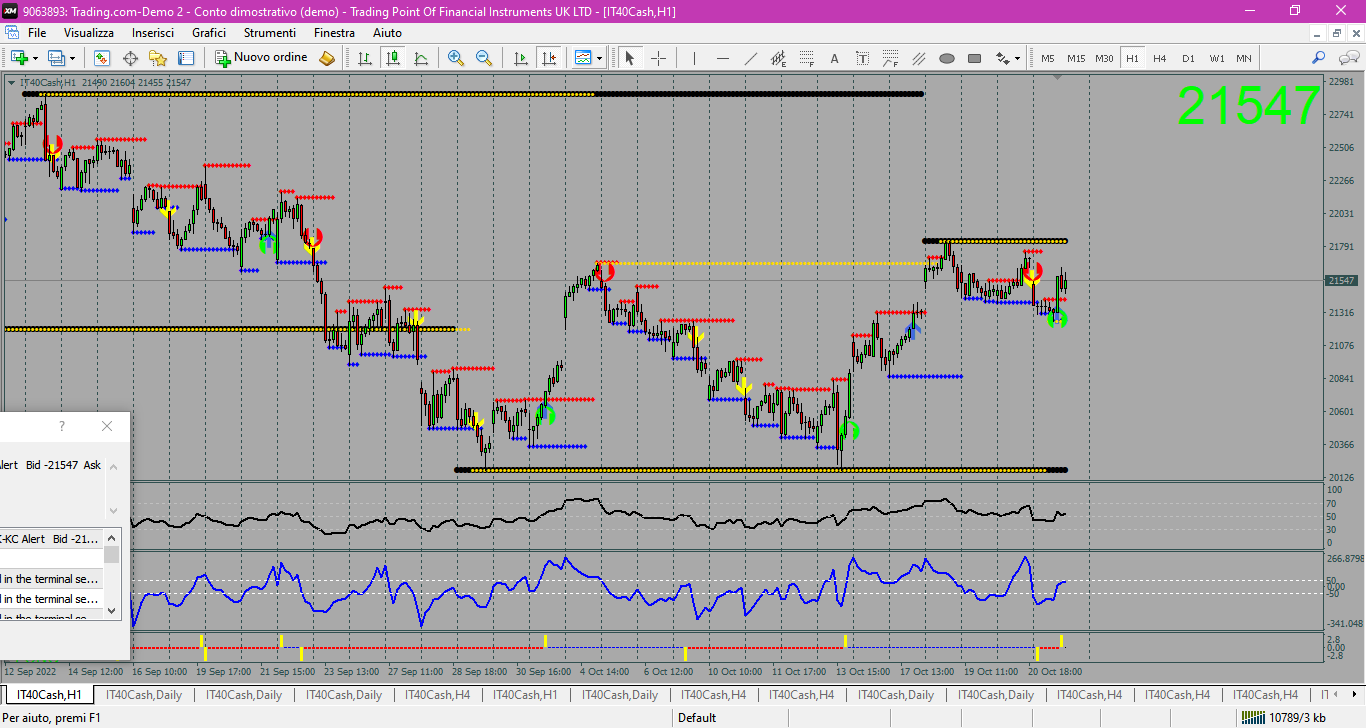1366x728 pixels.
Task: Select the active IT40Cash,H1 chart tab
Action: point(50,695)
